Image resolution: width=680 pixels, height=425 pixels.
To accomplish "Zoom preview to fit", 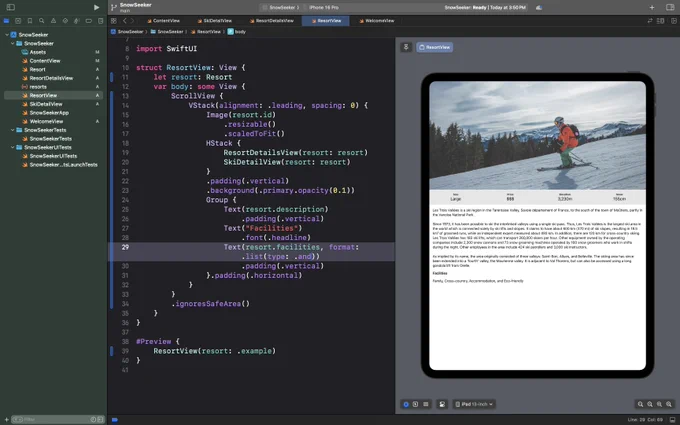I will click(x=660, y=404).
